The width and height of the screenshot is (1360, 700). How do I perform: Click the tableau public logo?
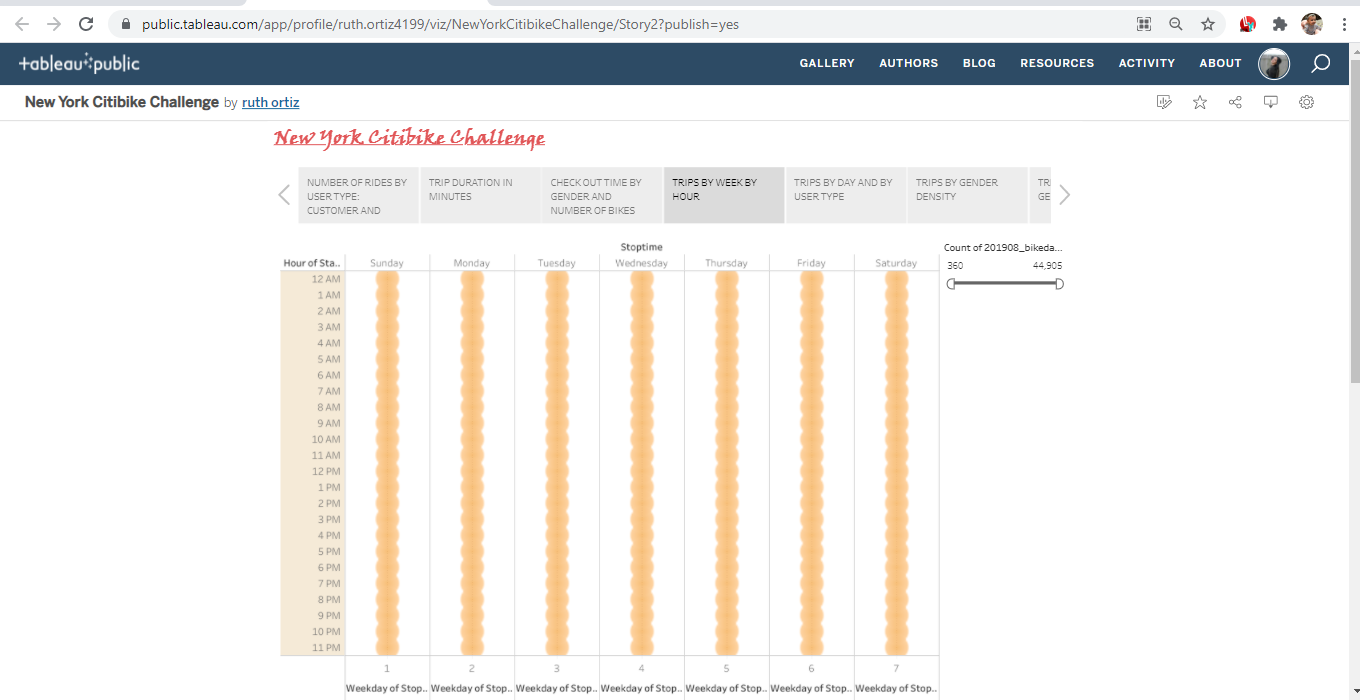[x=80, y=62]
